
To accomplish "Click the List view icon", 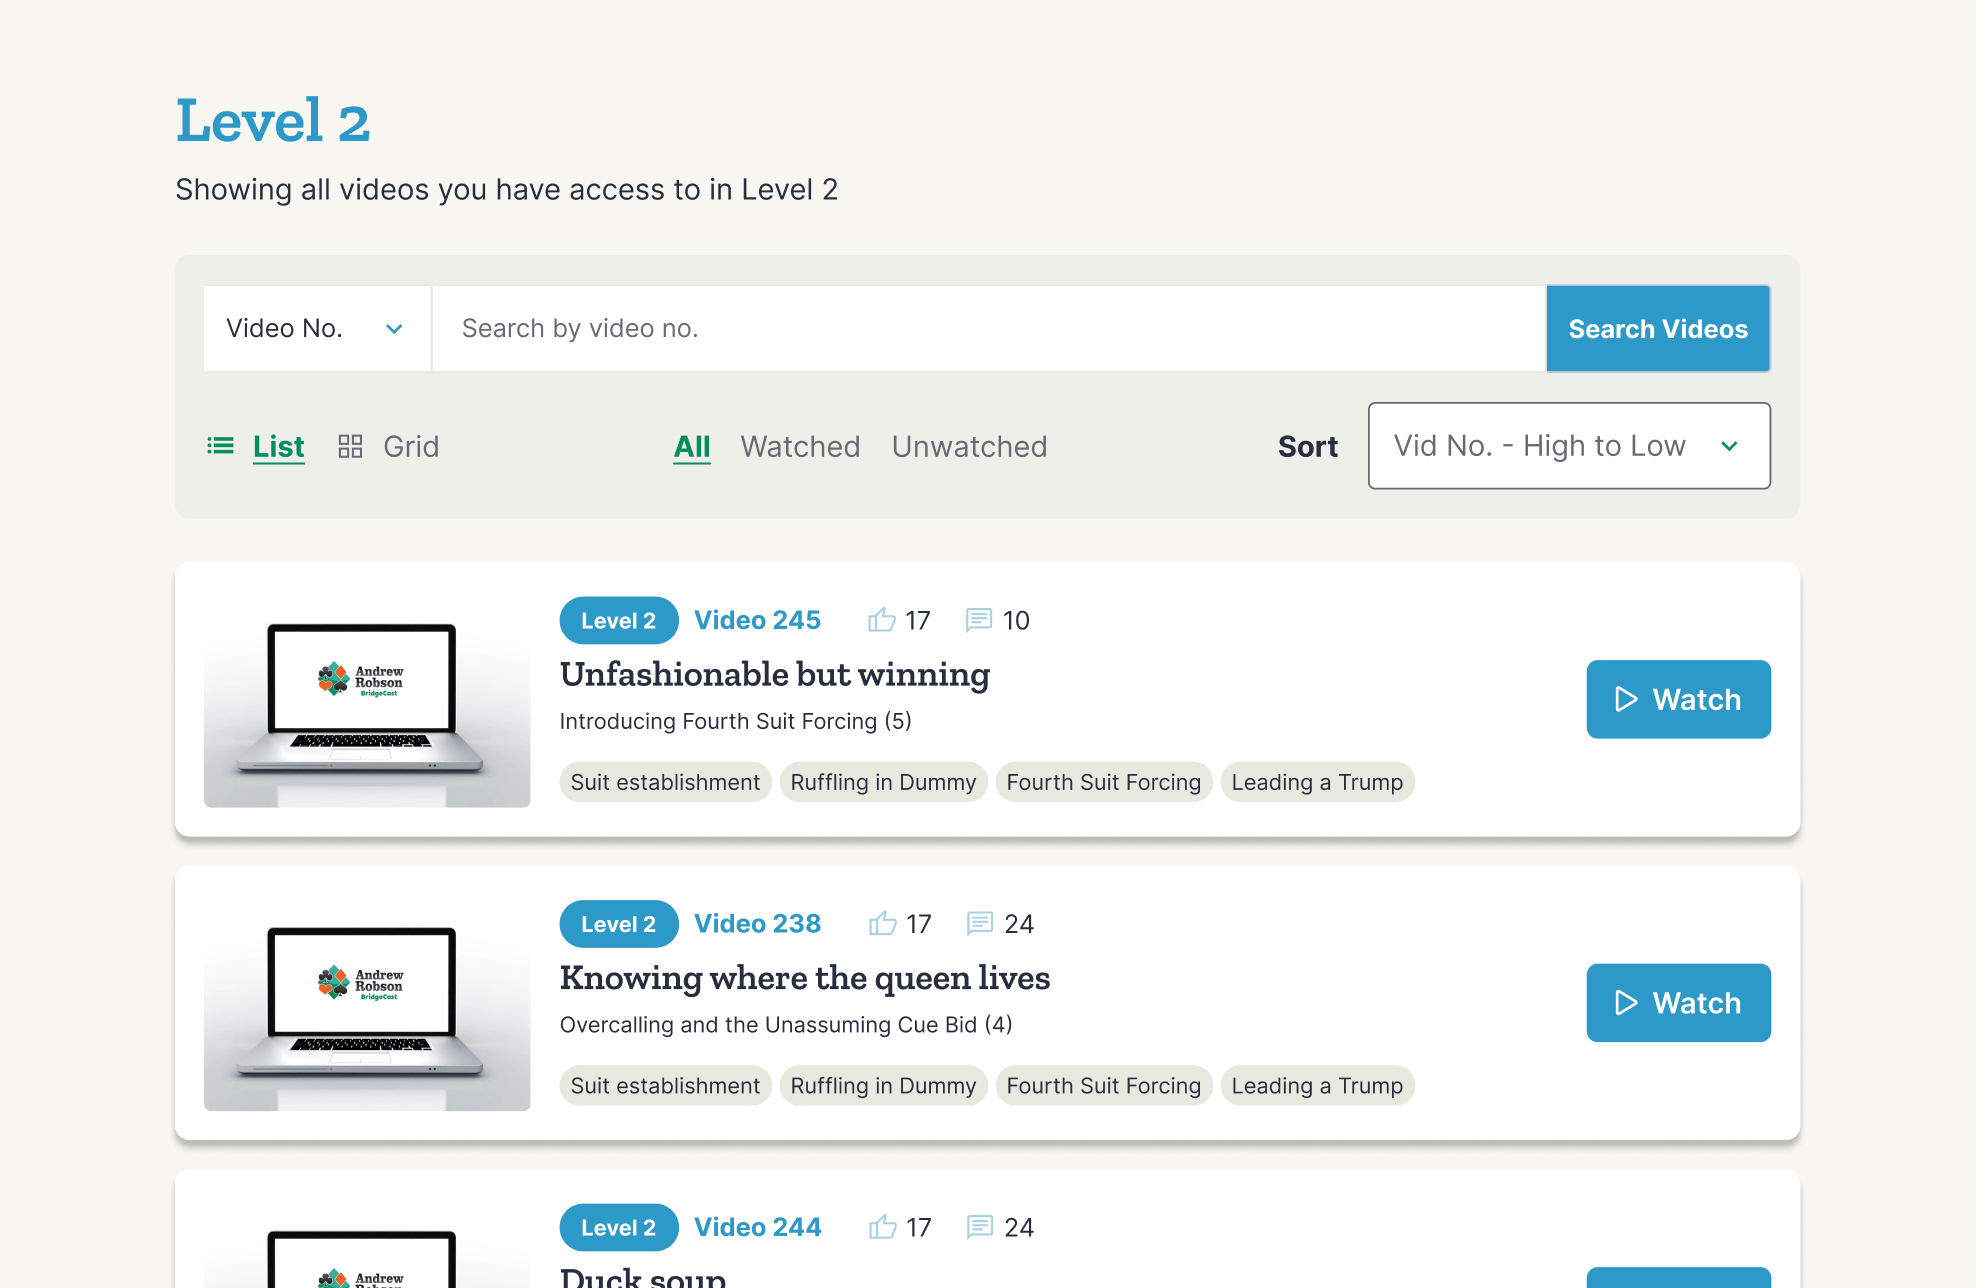I will (x=220, y=446).
